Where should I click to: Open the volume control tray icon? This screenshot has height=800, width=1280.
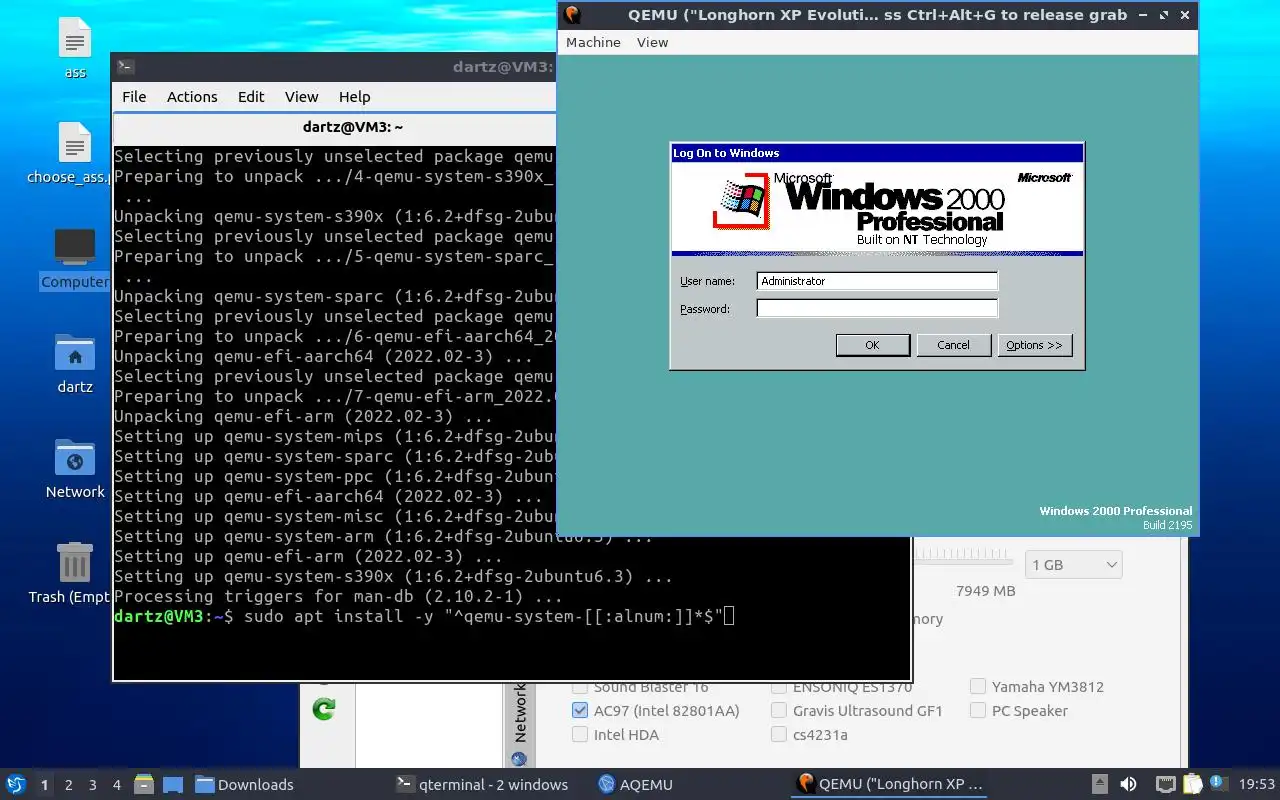[x=1128, y=784]
